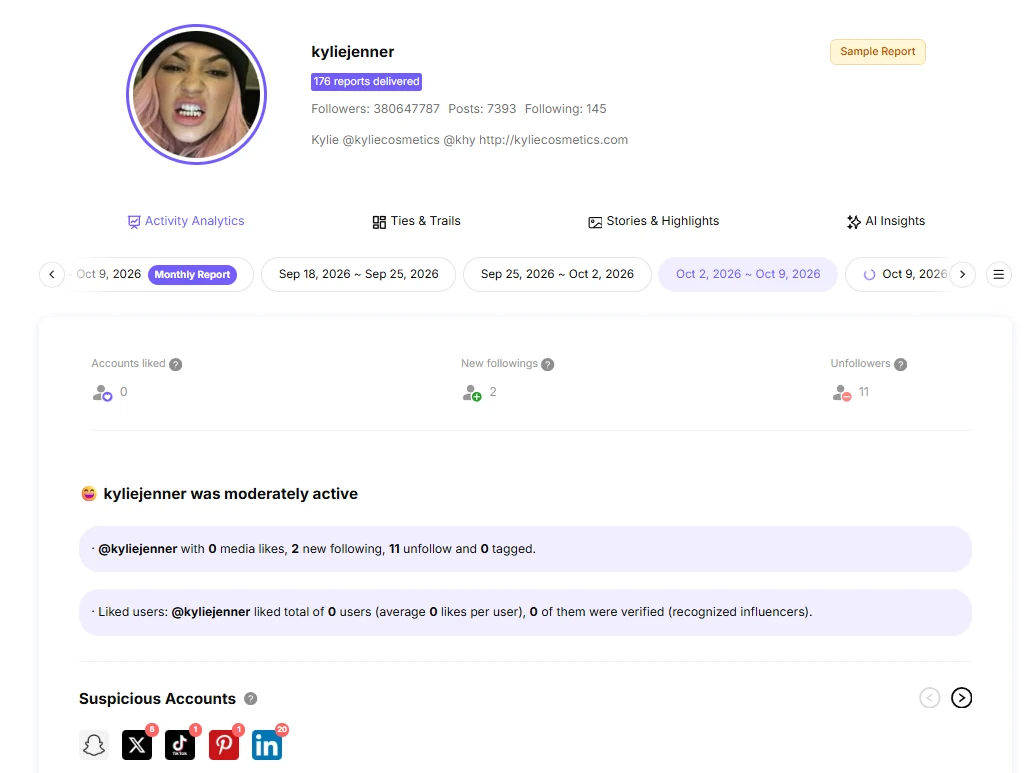Select the Sep 25 ~ Oct 2, 2026 report
Screen dimensions: 1030x773
(x=557, y=275)
